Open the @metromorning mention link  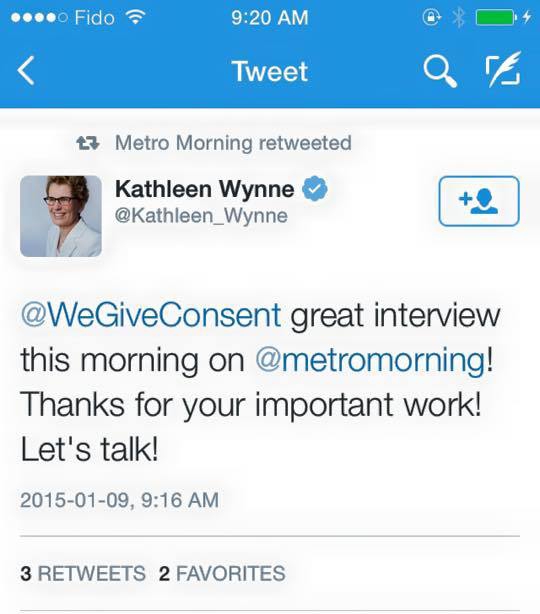click(x=370, y=359)
